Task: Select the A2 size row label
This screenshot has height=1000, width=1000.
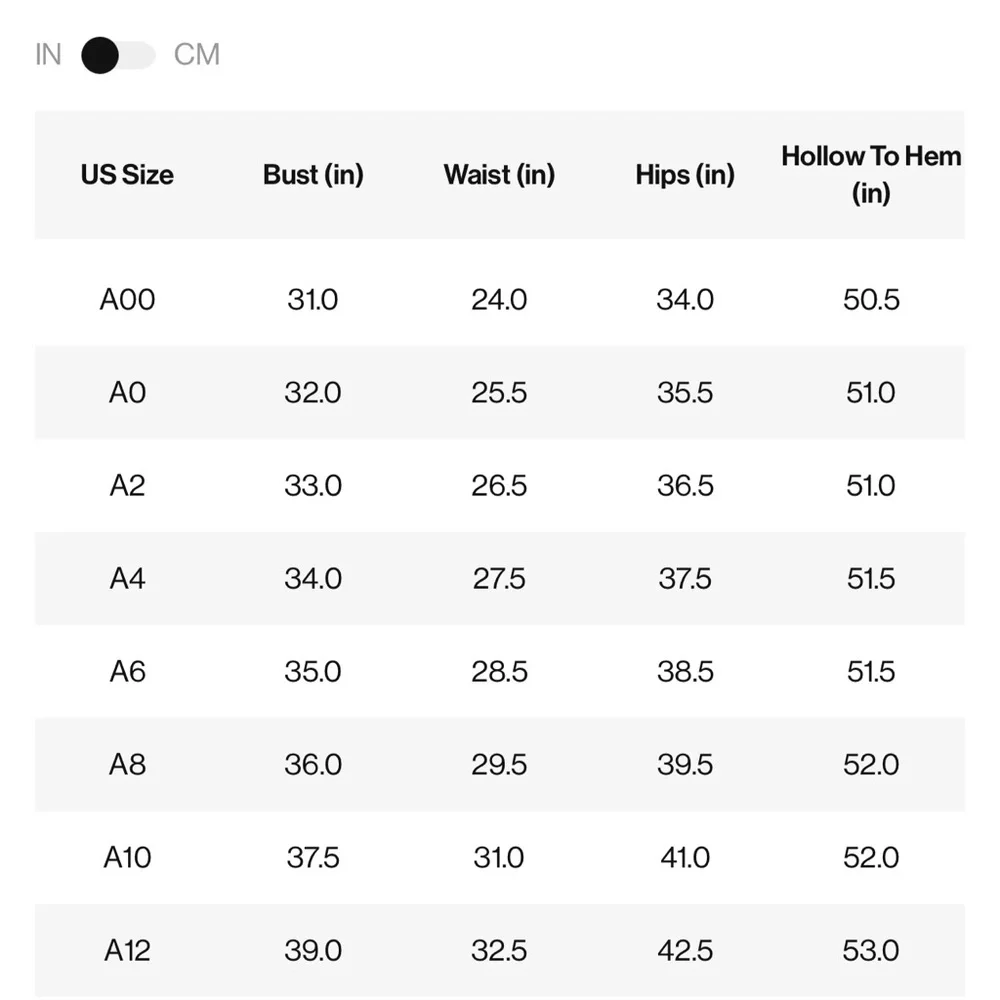Action: [128, 486]
